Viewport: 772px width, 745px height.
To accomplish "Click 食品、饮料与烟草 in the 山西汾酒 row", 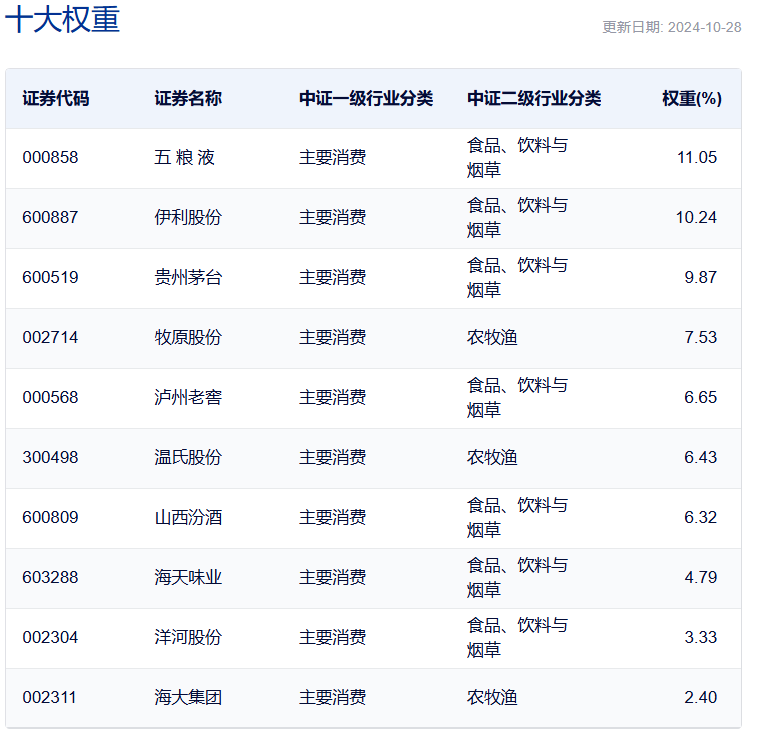I will (517, 518).
